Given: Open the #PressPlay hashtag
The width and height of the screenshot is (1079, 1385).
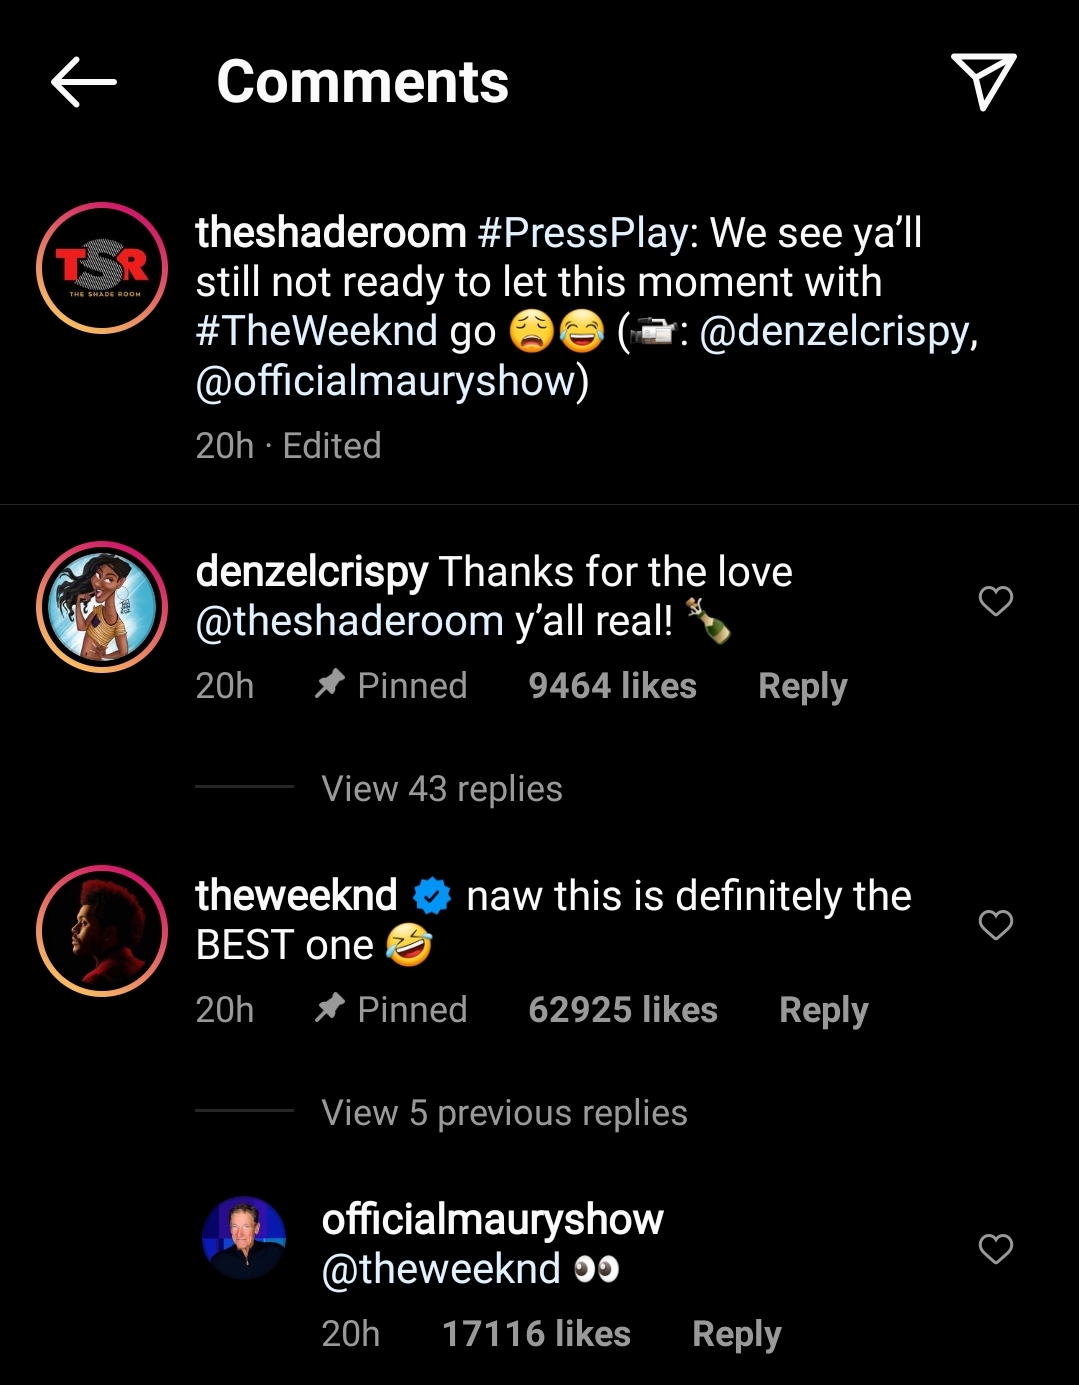Looking at the screenshot, I should 587,233.
